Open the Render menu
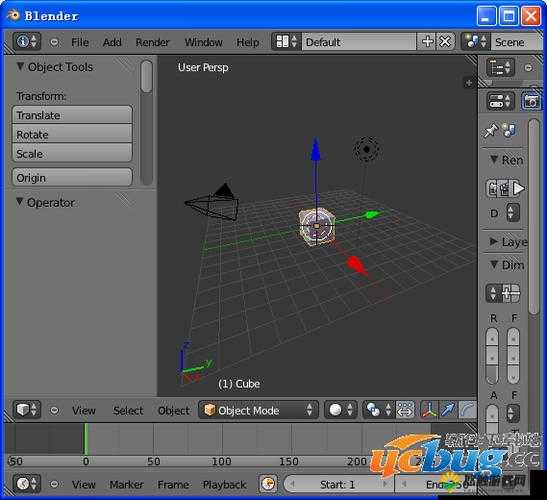This screenshot has width=547, height=500. click(x=152, y=42)
